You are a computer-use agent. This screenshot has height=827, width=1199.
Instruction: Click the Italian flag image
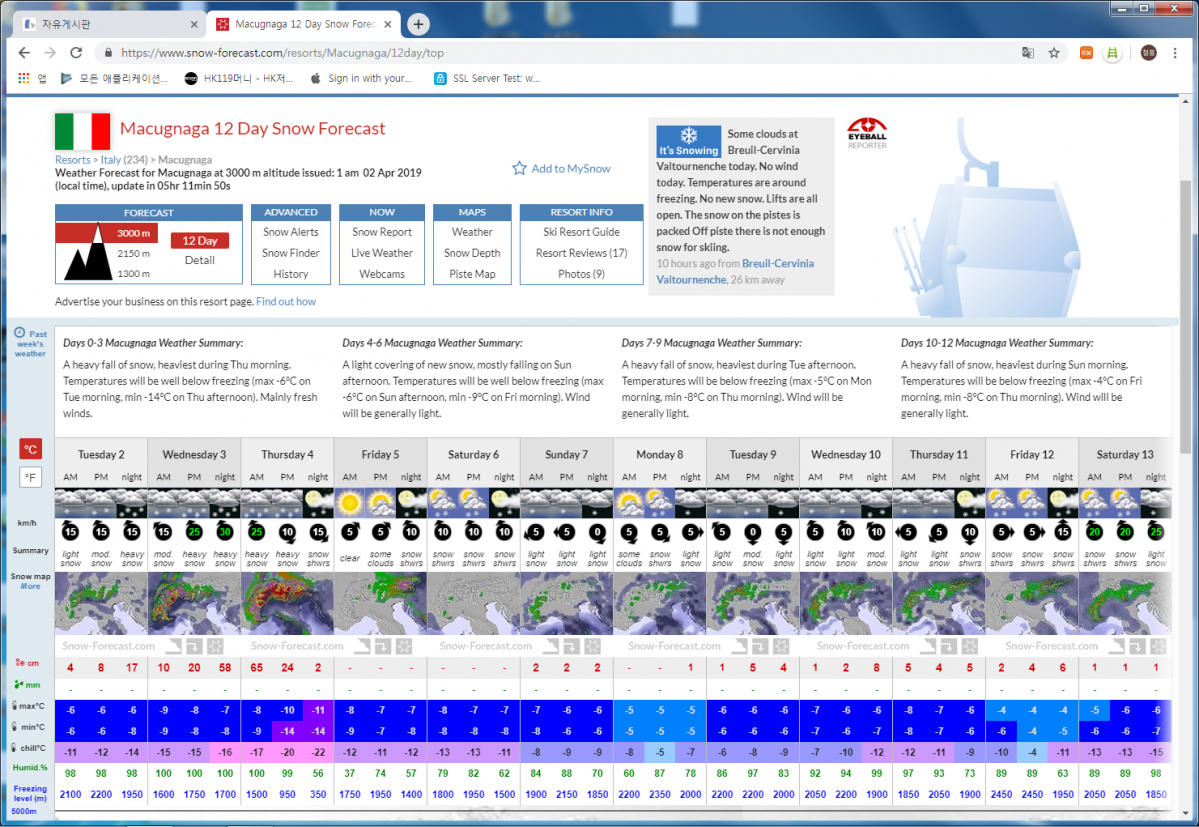click(83, 131)
